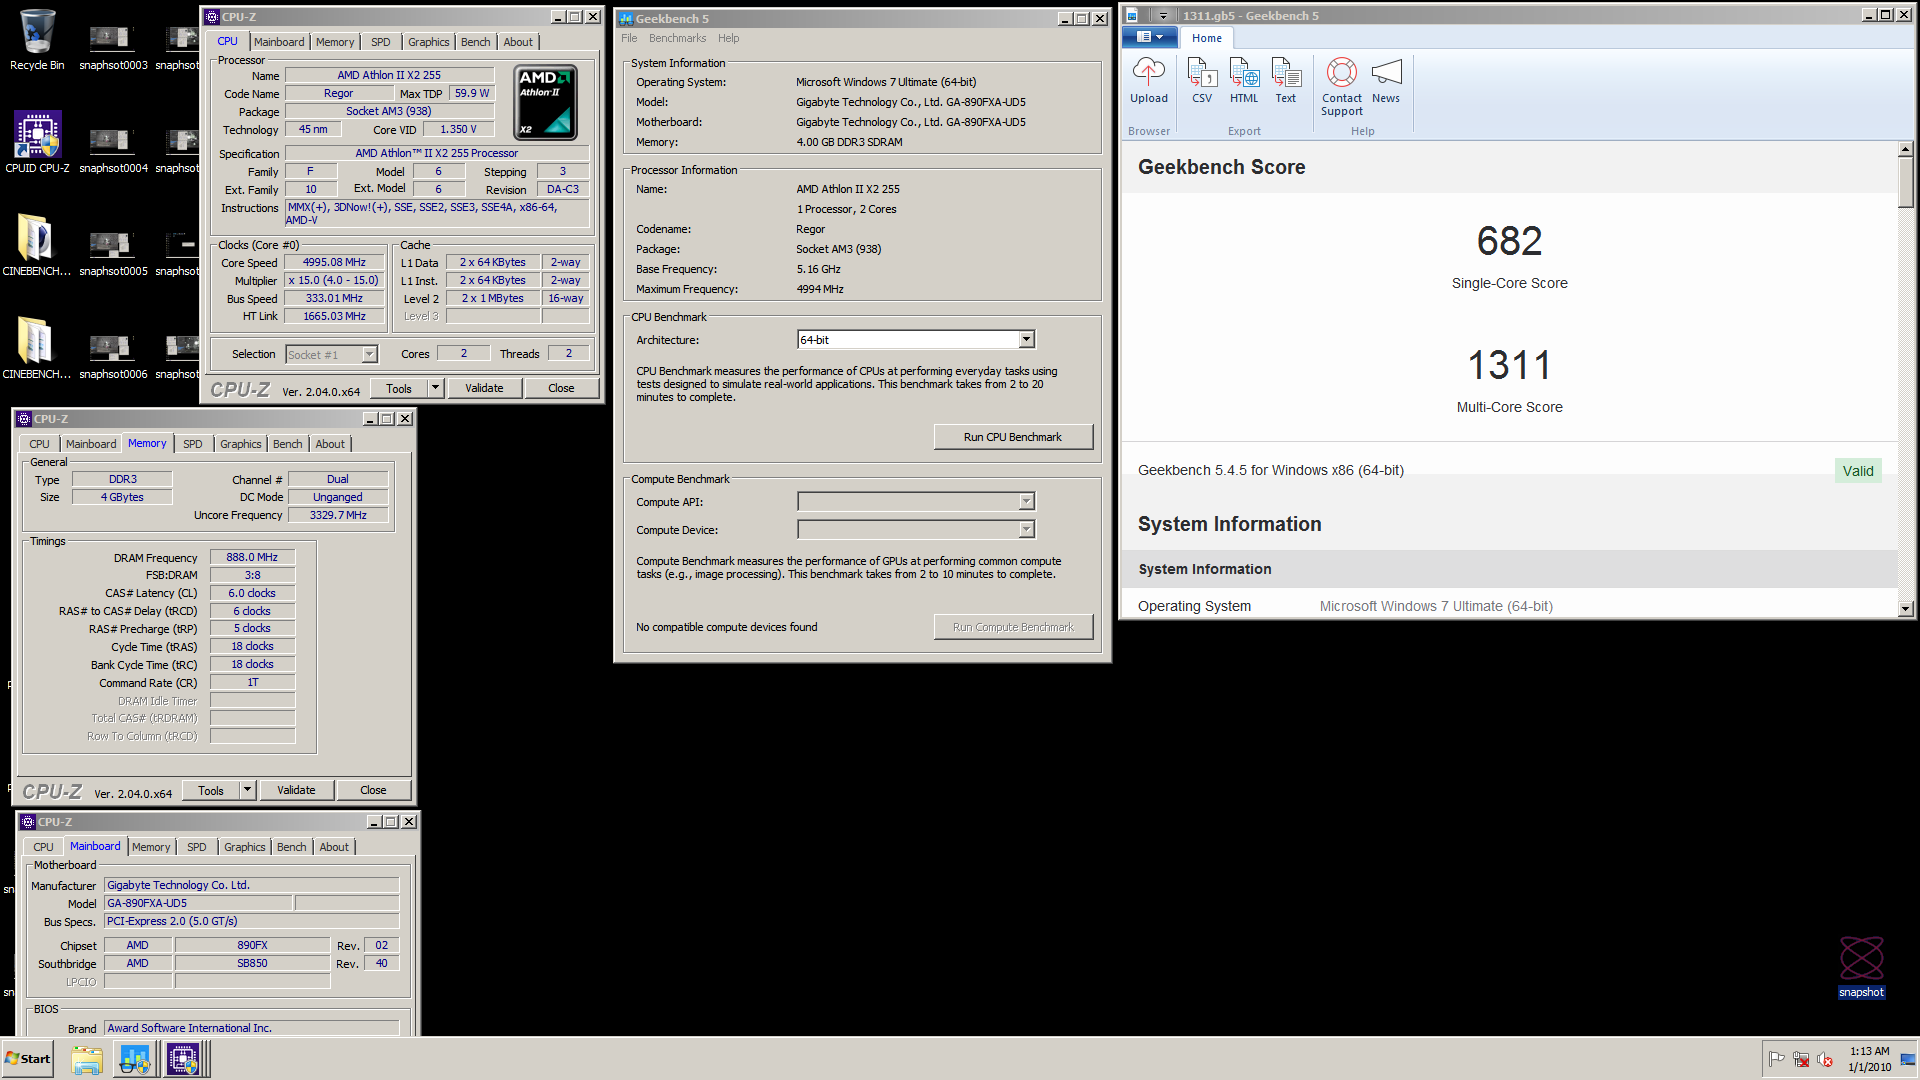Screen dimensions: 1920x1080
Task: Switch to Bench tab in top CPU-Z window
Action: (476, 42)
